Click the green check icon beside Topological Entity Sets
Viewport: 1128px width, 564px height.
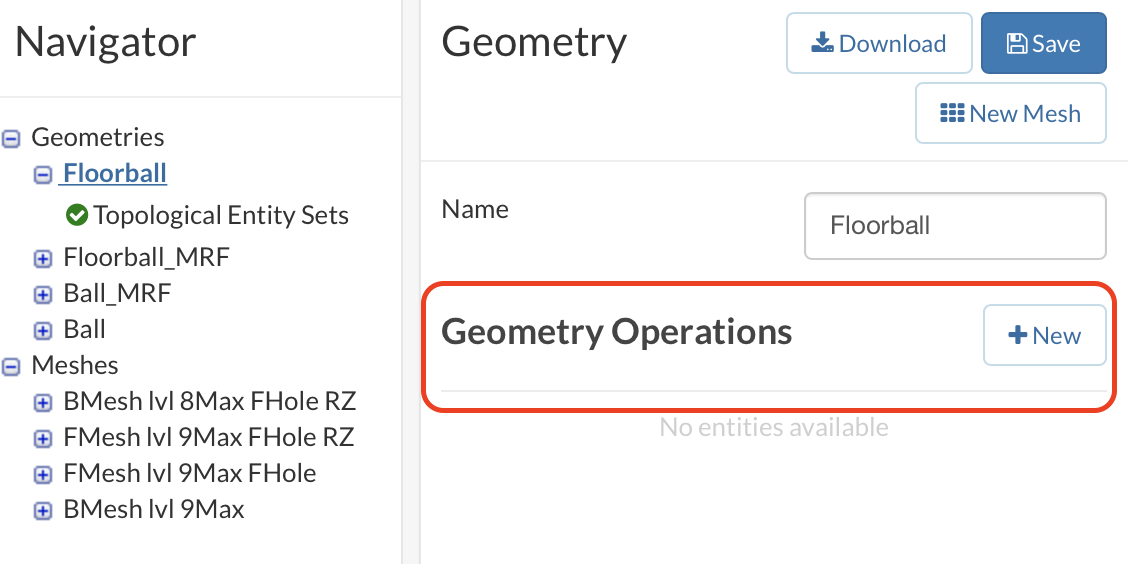[76, 215]
